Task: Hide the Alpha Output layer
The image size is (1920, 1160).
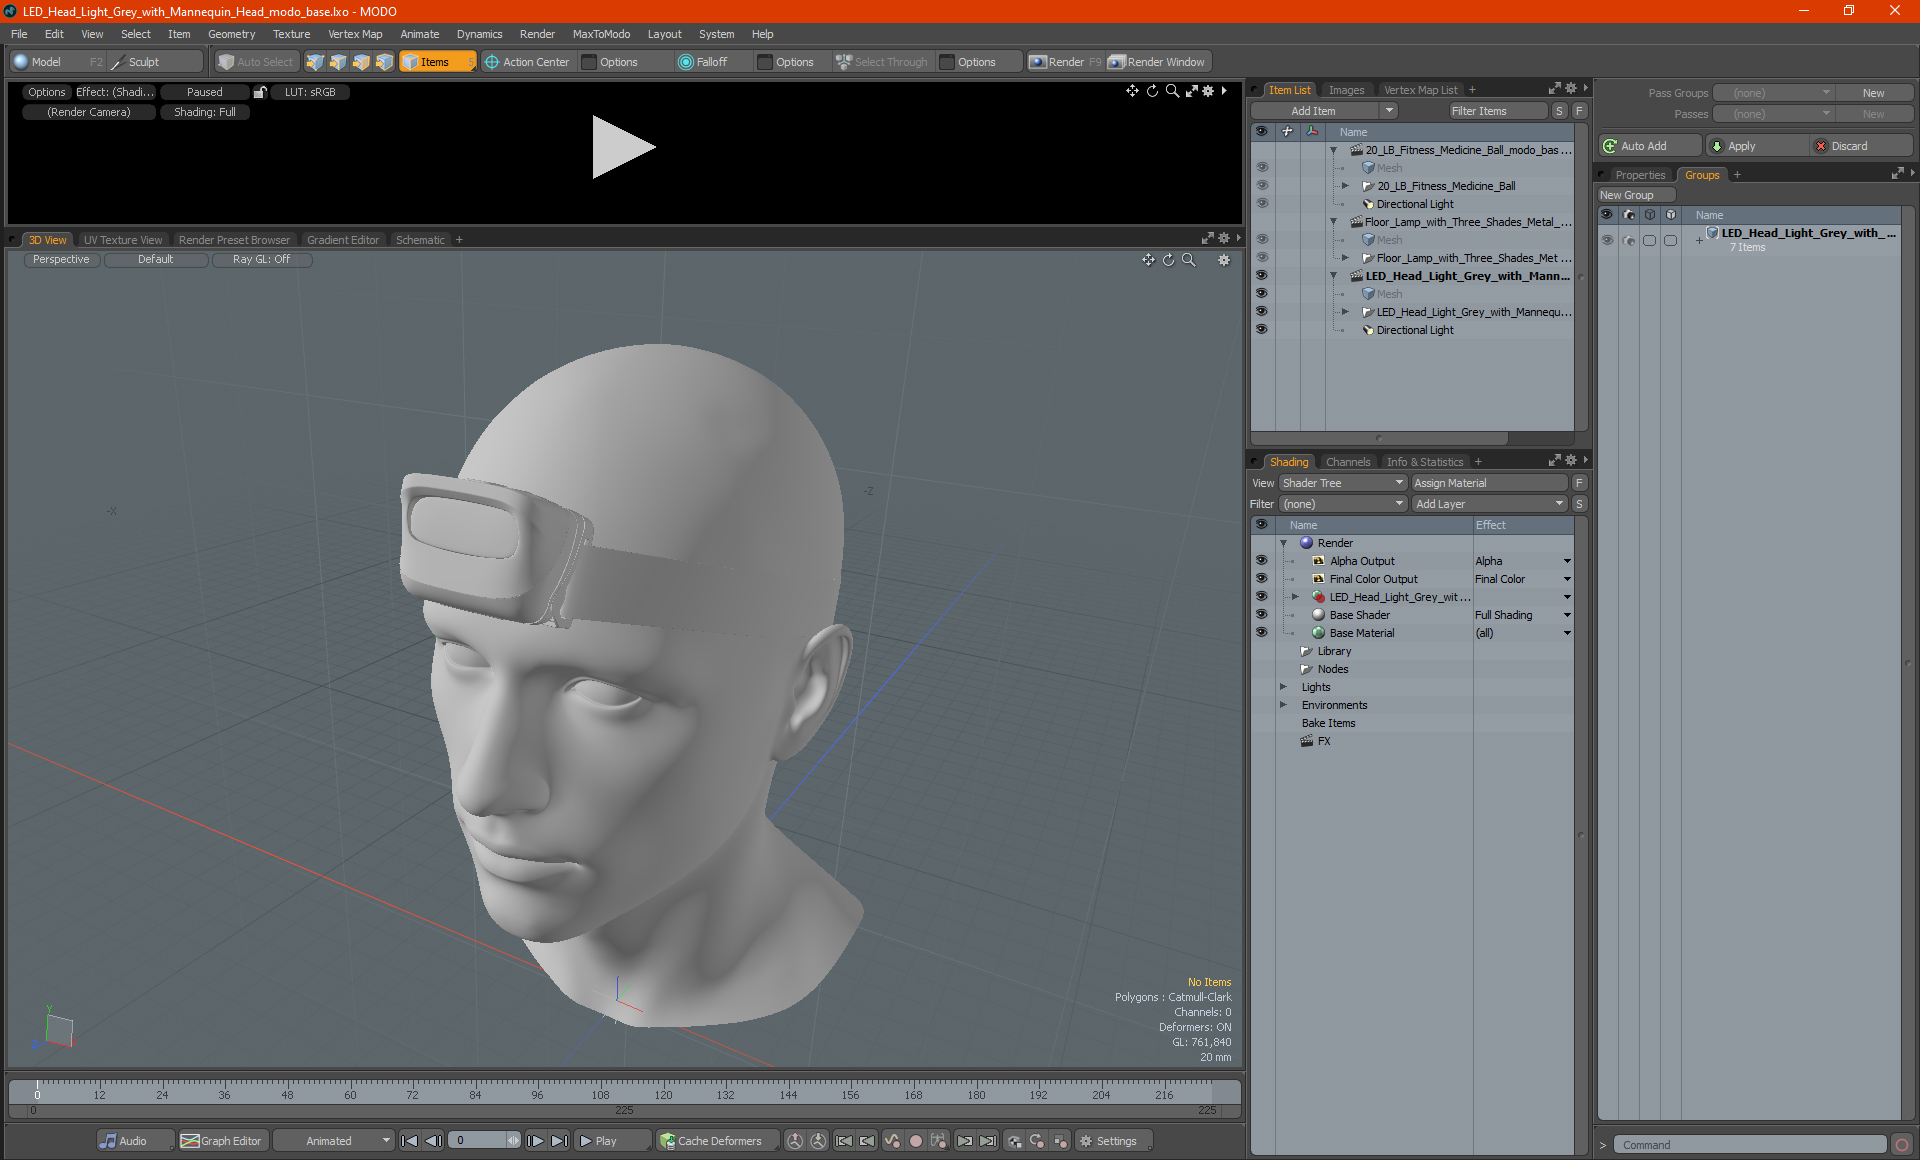Action: (x=1261, y=561)
